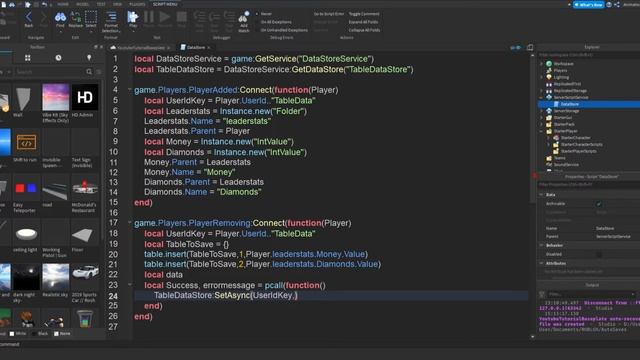The width and height of the screenshot is (640, 360).
Task: Click the undo arrow in title bar
Action: [x=44, y=4]
